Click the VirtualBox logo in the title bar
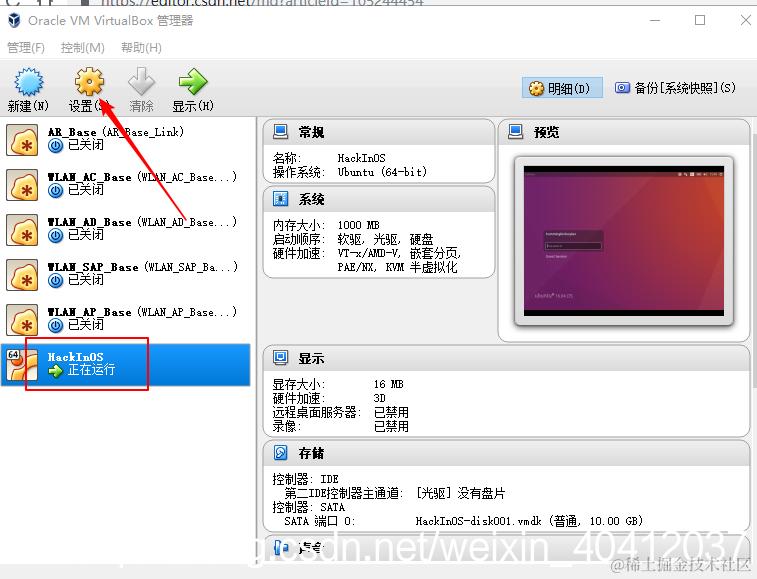The height and width of the screenshot is (579, 757). click(14, 20)
